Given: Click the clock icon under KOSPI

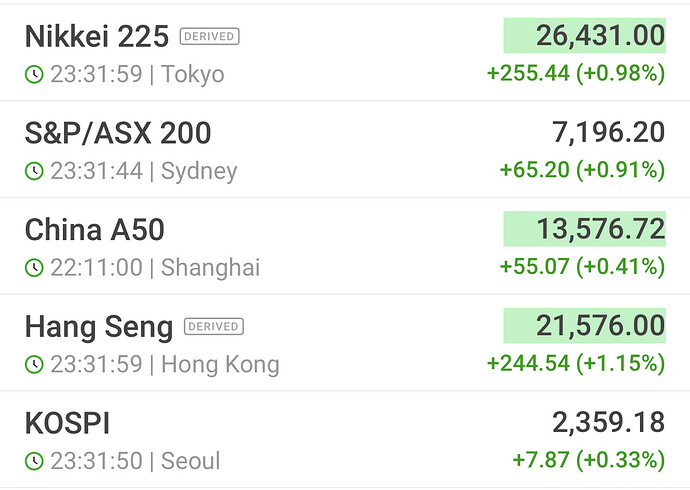Looking at the screenshot, I should [34, 462].
